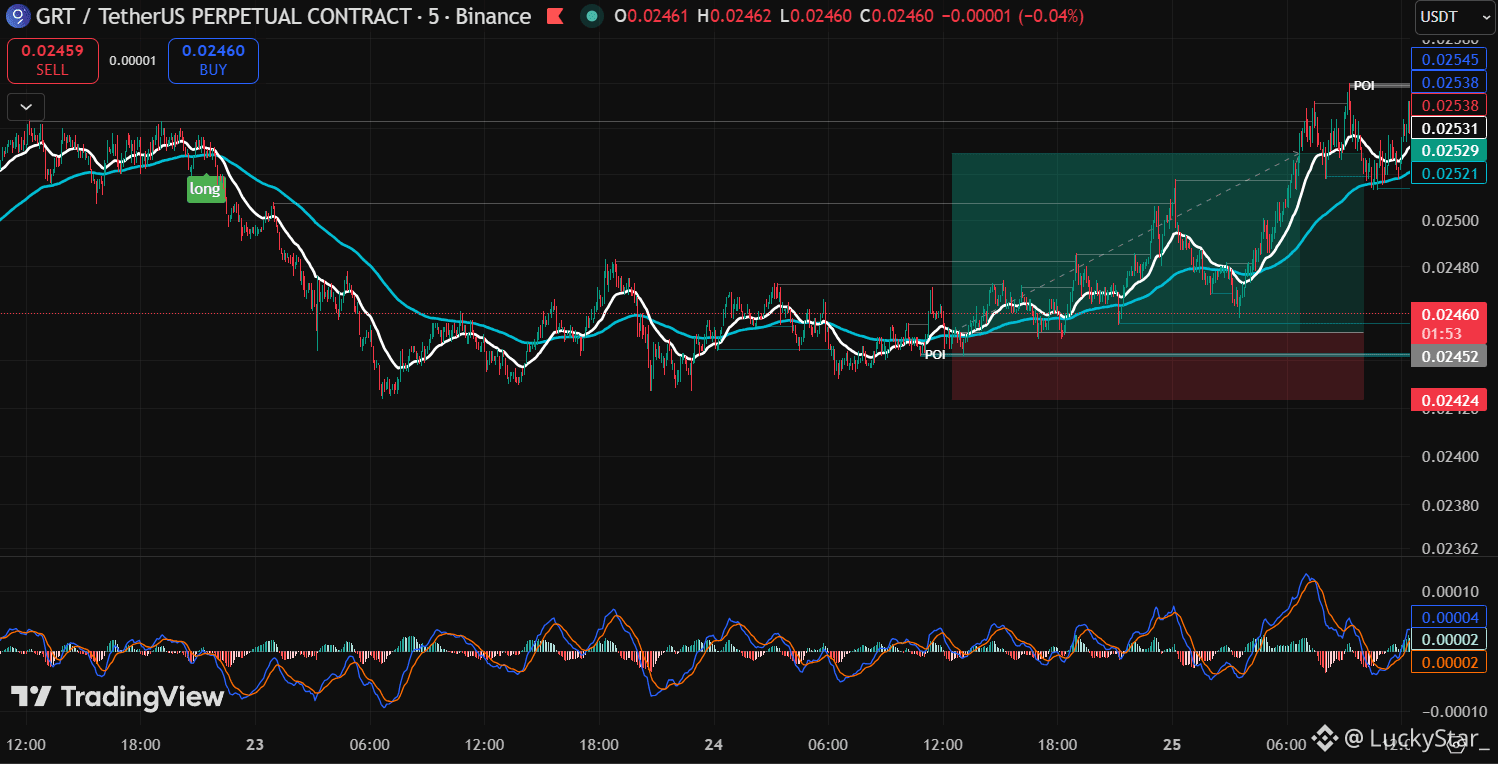
Task: Click the red flag icon beside Binance
Action: point(554,16)
